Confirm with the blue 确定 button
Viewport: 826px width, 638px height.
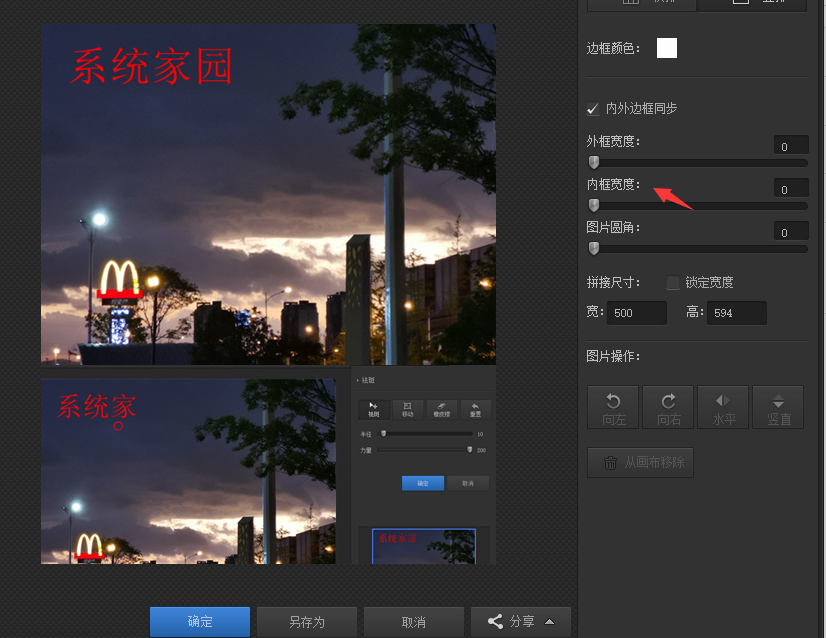(x=200, y=622)
